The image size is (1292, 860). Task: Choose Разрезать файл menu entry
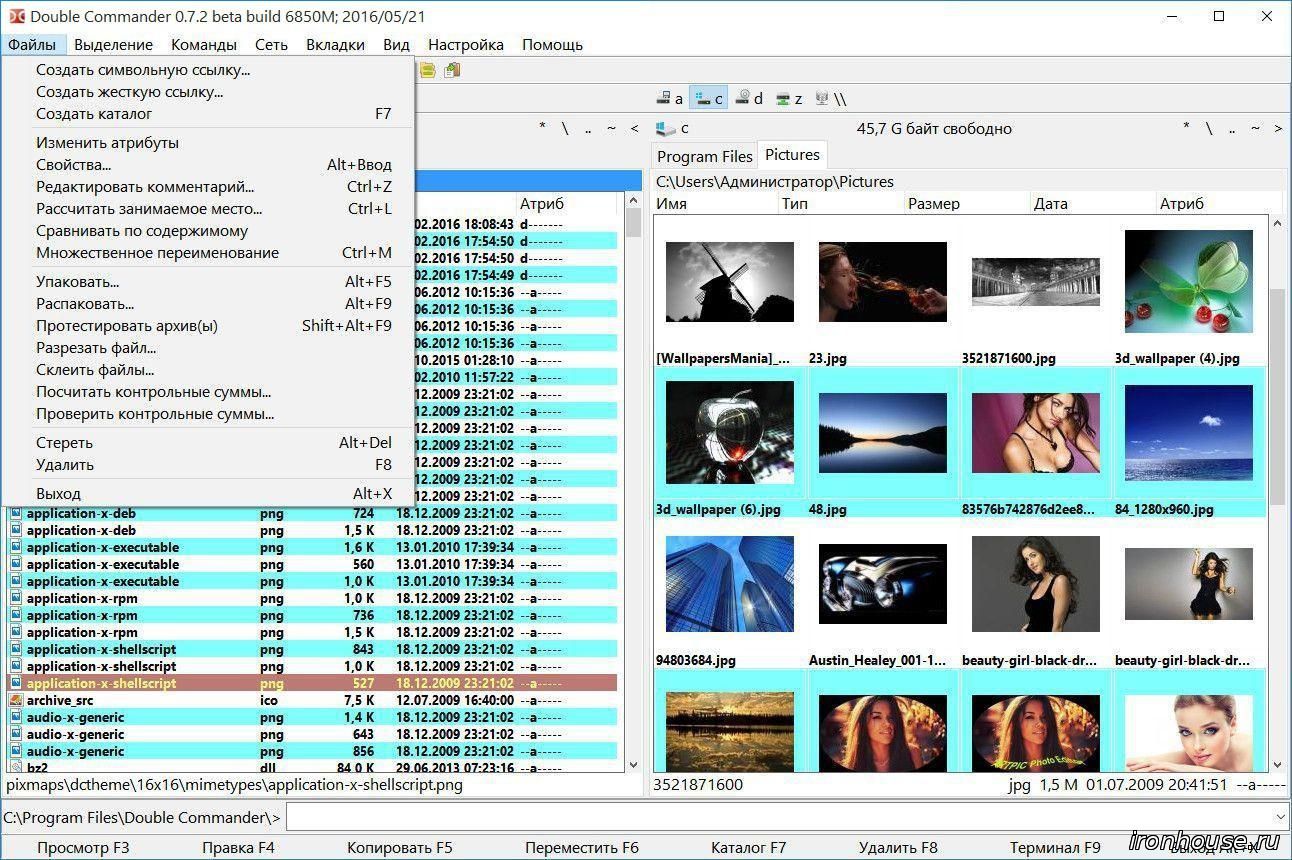click(209, 348)
